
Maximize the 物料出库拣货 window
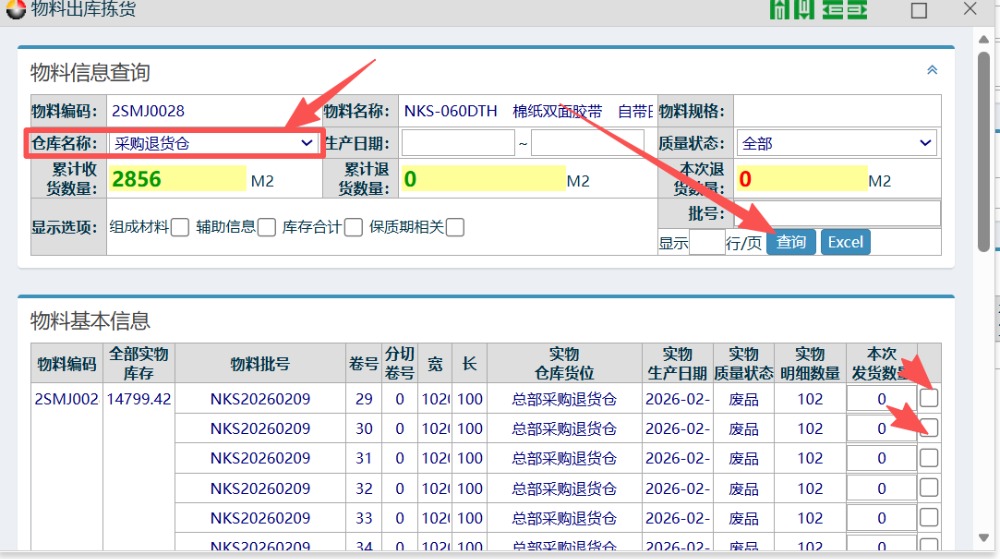pyautogui.click(x=918, y=10)
